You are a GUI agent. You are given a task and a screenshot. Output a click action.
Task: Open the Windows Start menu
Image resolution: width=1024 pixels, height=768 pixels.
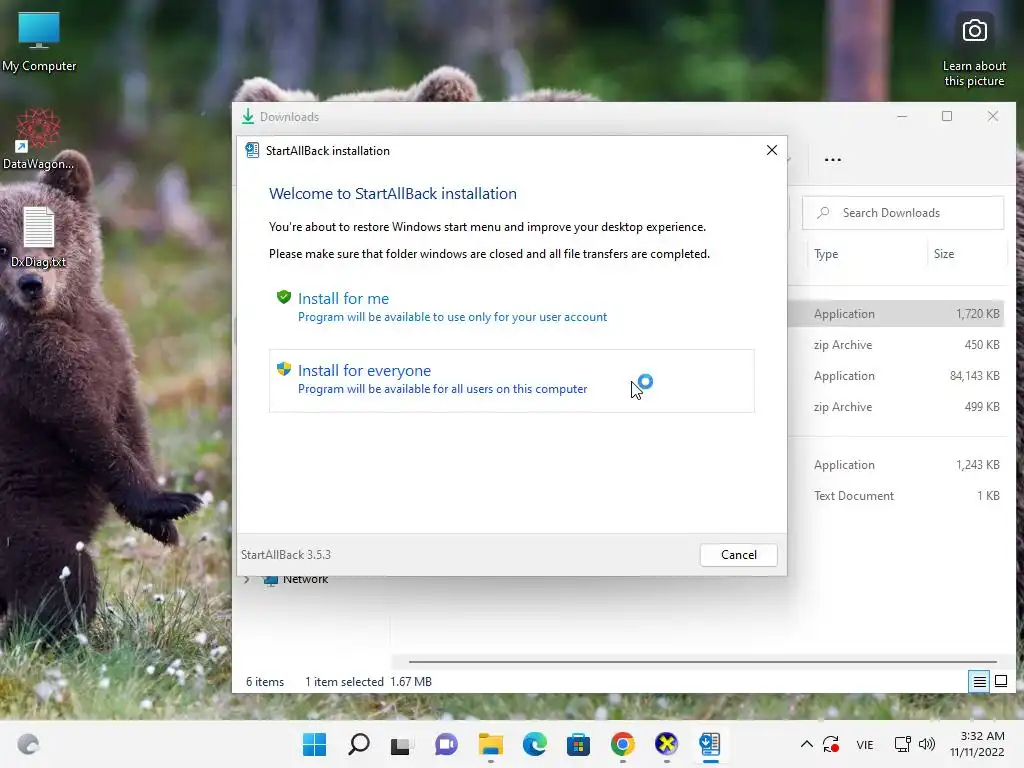(x=314, y=744)
